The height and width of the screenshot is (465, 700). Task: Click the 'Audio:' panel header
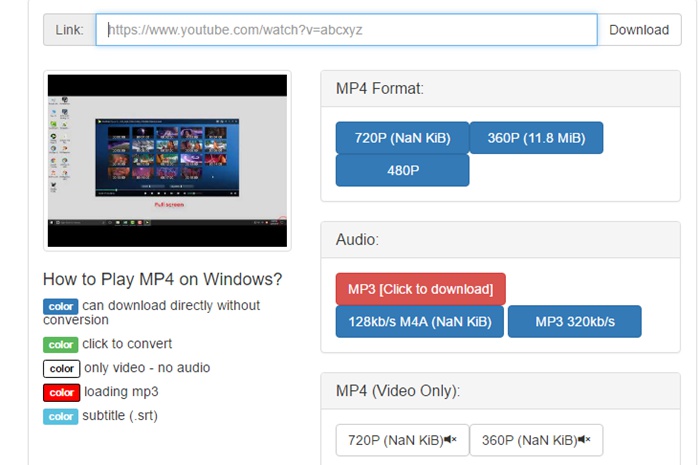[500, 240]
